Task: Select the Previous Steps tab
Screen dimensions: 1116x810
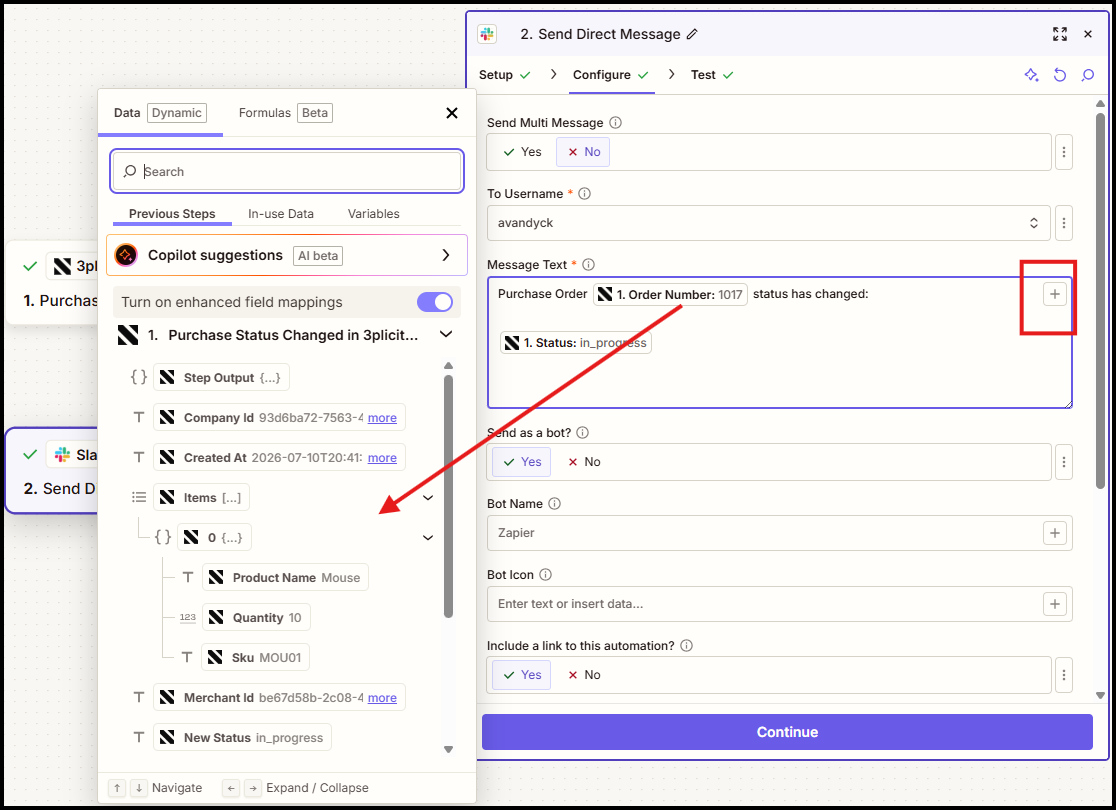Action: click(x=172, y=214)
